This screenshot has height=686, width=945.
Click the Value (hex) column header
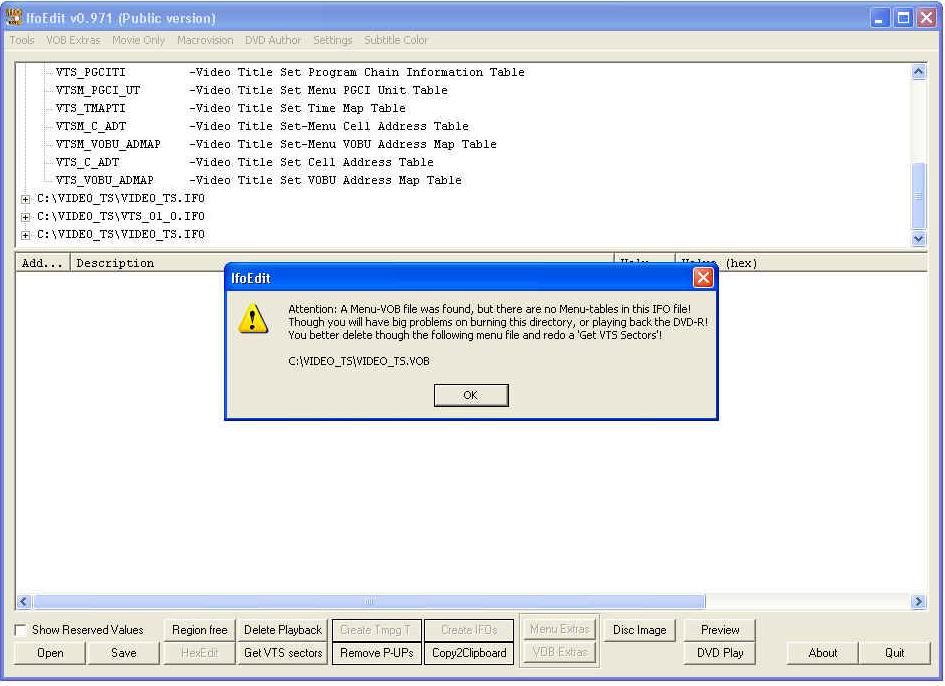point(800,263)
